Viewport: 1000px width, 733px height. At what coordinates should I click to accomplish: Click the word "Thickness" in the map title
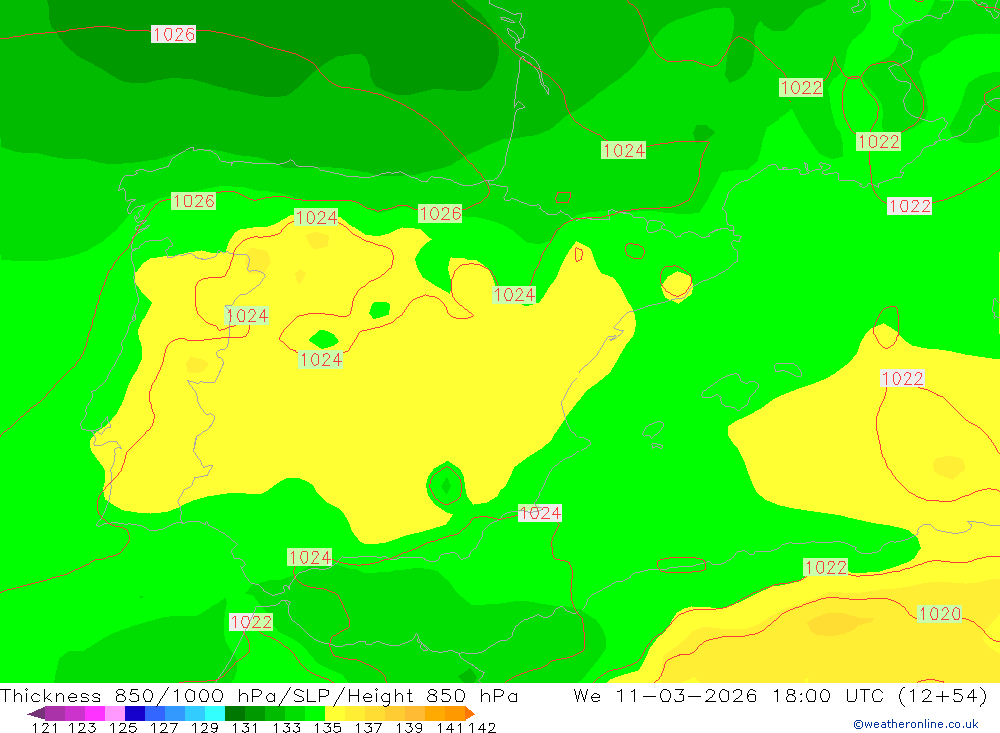tap(50, 695)
